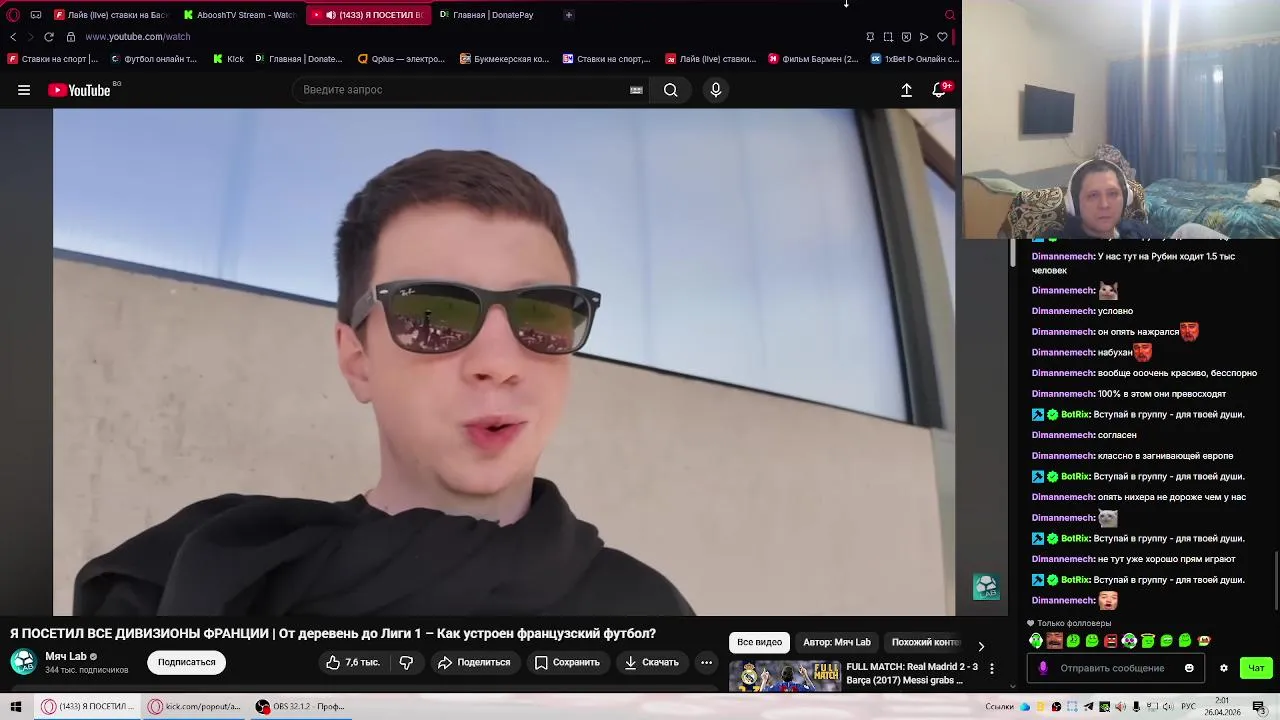This screenshot has width=1280, height=720.
Task: Open the Real Madrid 2-3 Barça video thumbnail
Action: [785, 676]
